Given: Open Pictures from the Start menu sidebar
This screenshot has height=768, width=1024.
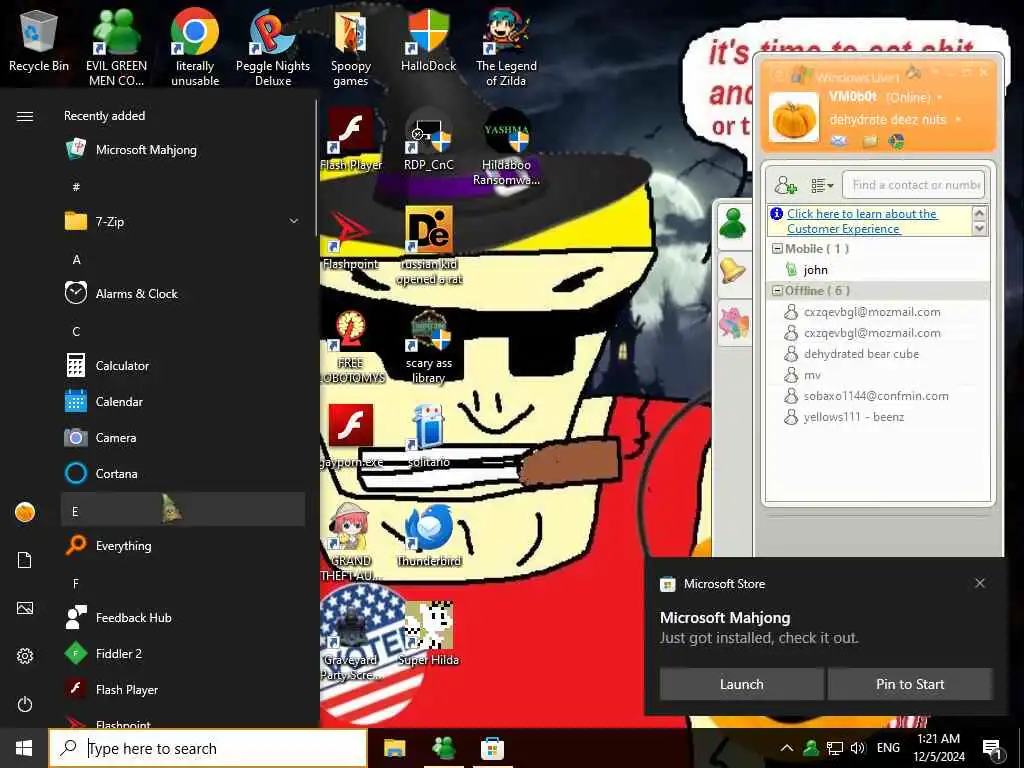Looking at the screenshot, I should pos(25,608).
